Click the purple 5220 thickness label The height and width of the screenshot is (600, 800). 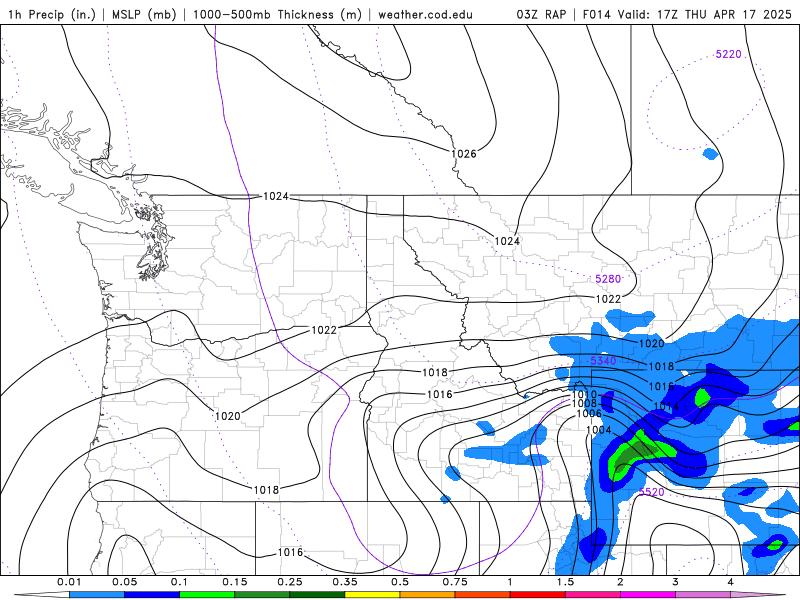pyautogui.click(x=729, y=54)
